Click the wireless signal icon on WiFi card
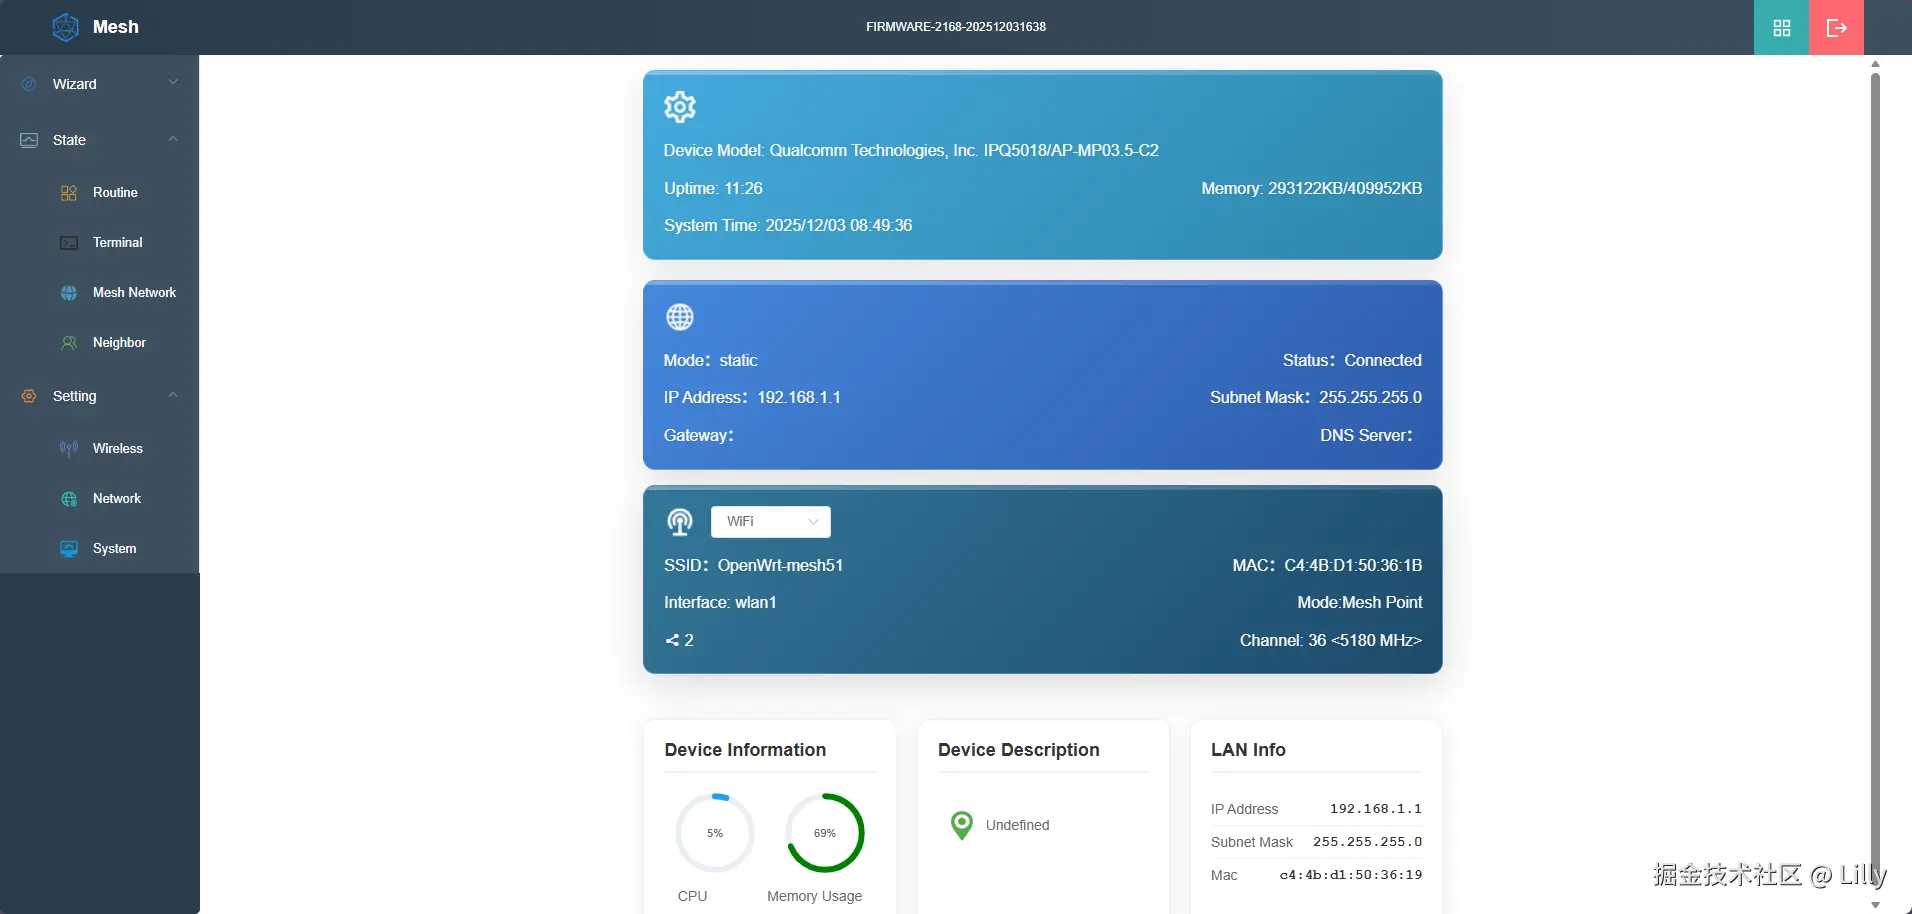The image size is (1912, 914). (680, 521)
